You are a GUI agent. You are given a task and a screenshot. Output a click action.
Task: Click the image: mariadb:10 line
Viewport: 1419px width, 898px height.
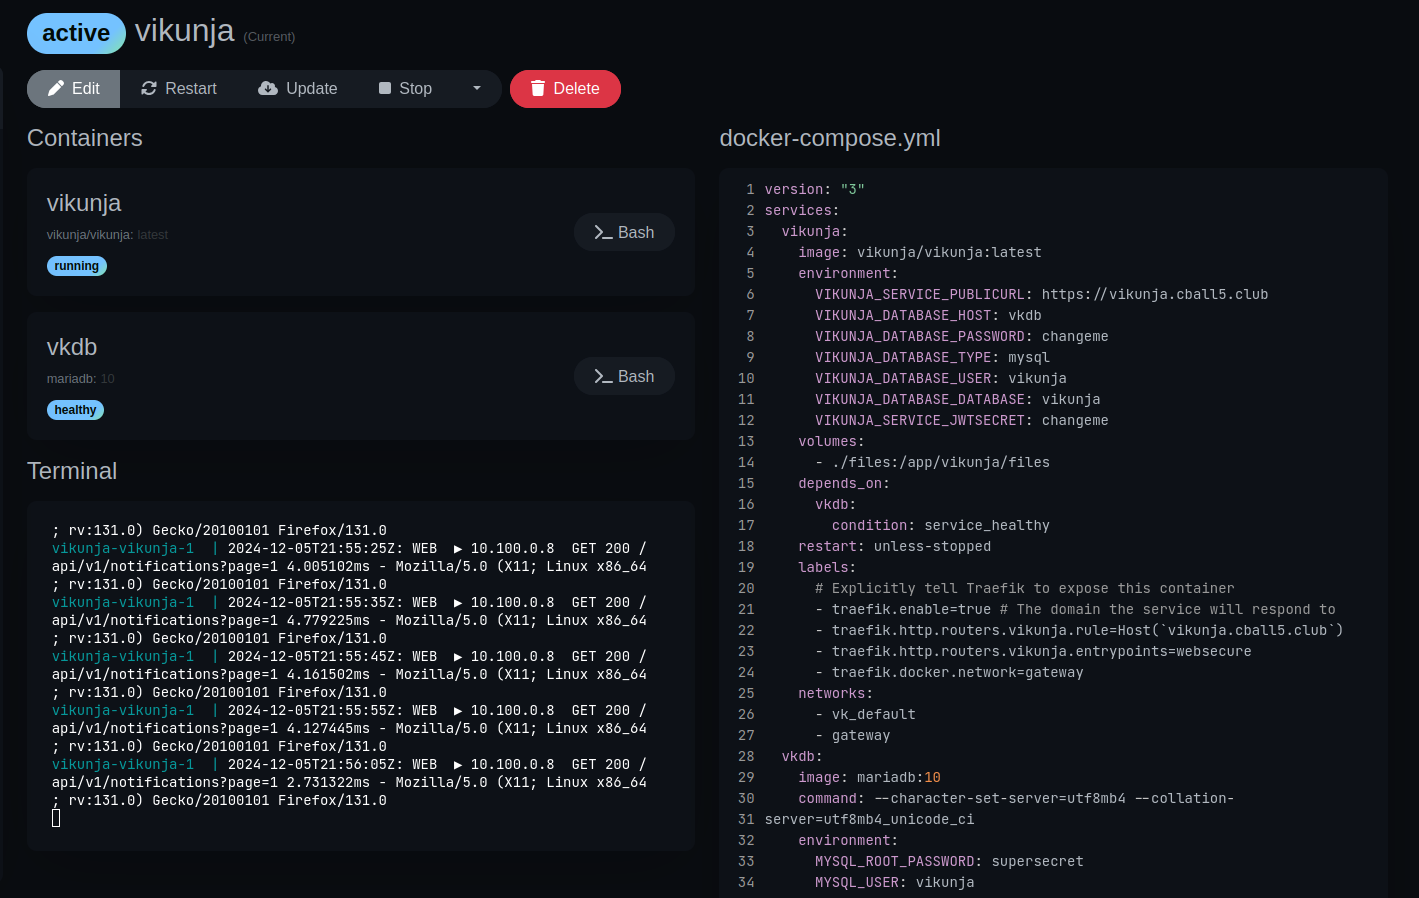(x=869, y=777)
